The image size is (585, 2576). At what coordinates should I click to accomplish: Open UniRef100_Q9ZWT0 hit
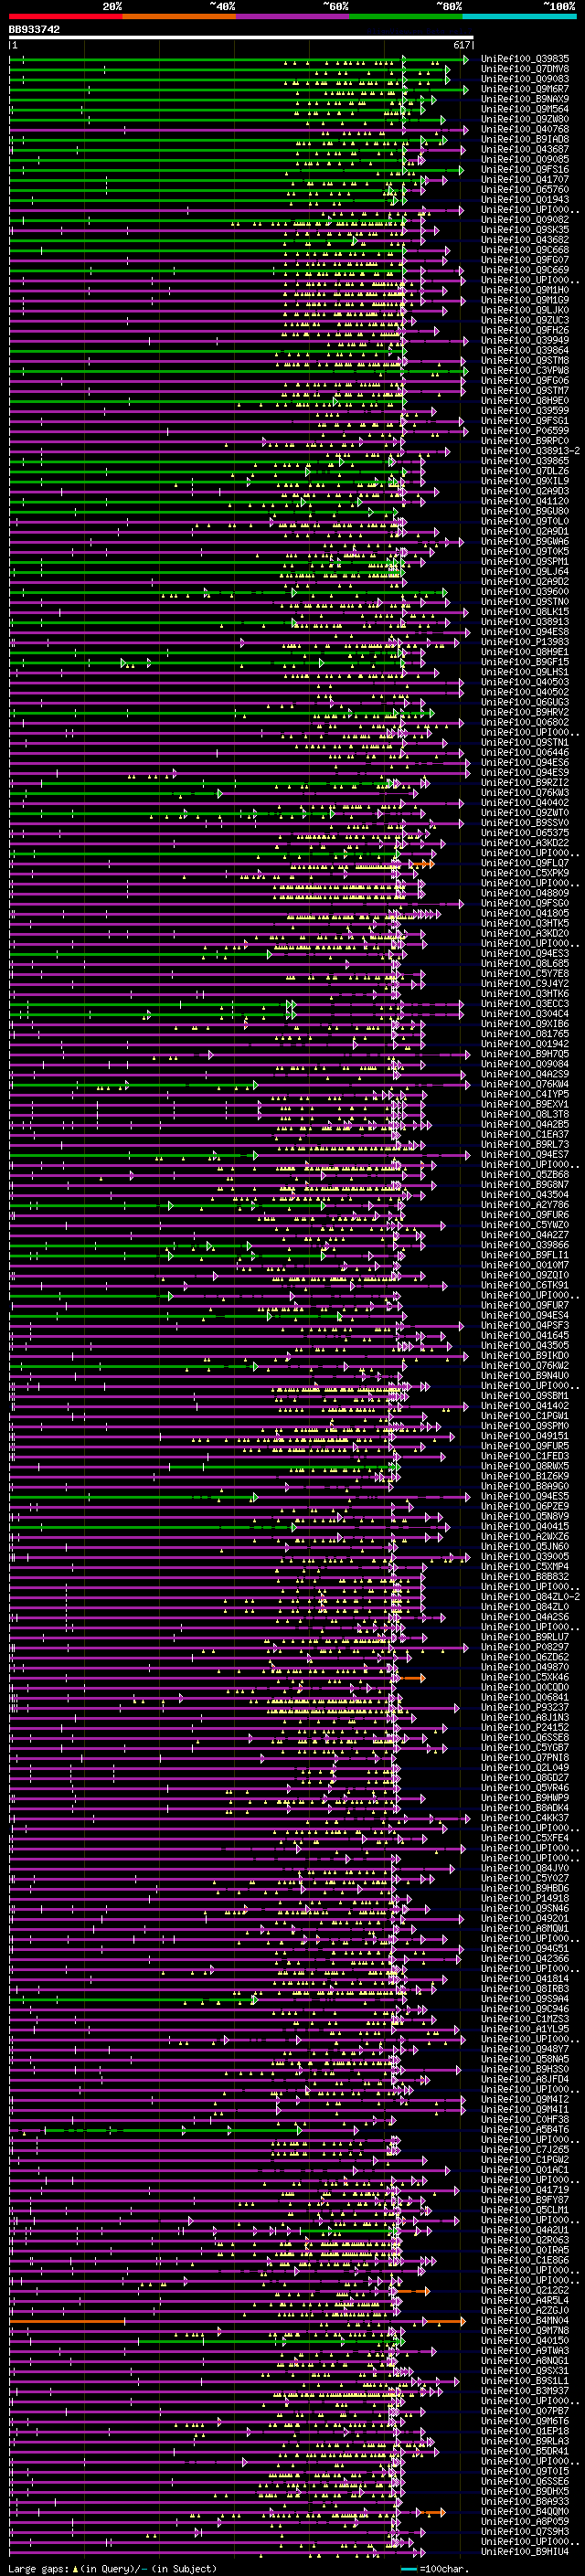click(x=525, y=813)
